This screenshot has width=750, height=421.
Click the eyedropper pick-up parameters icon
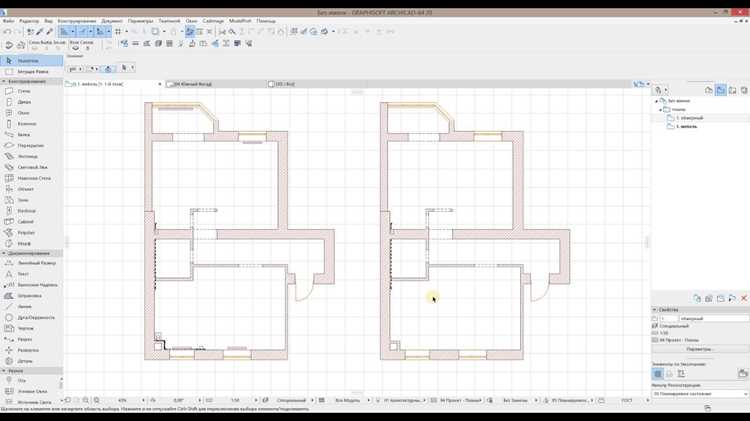(x=40, y=32)
